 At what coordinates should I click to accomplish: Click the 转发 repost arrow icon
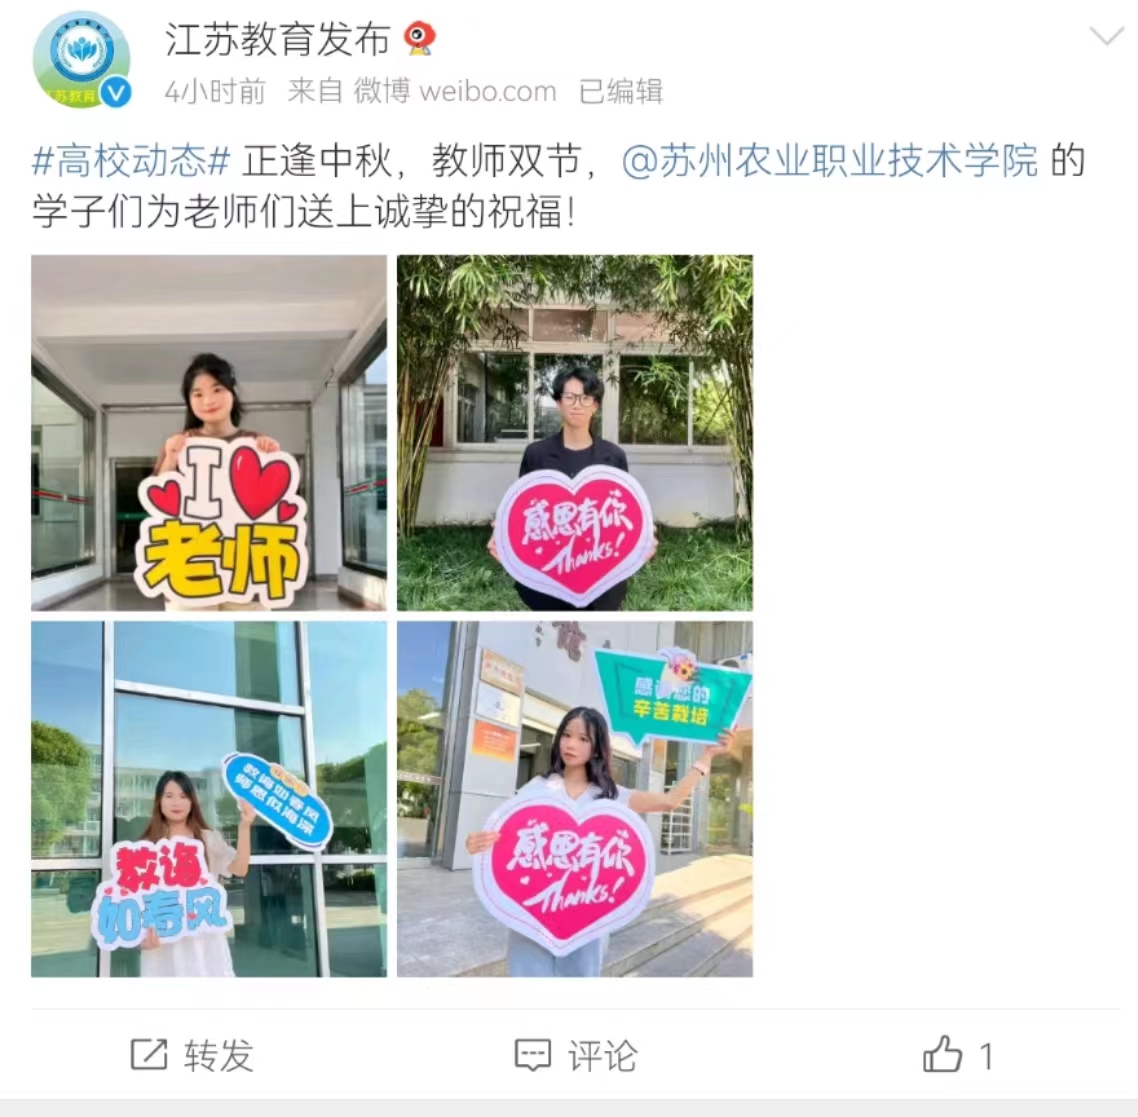coord(149,1054)
